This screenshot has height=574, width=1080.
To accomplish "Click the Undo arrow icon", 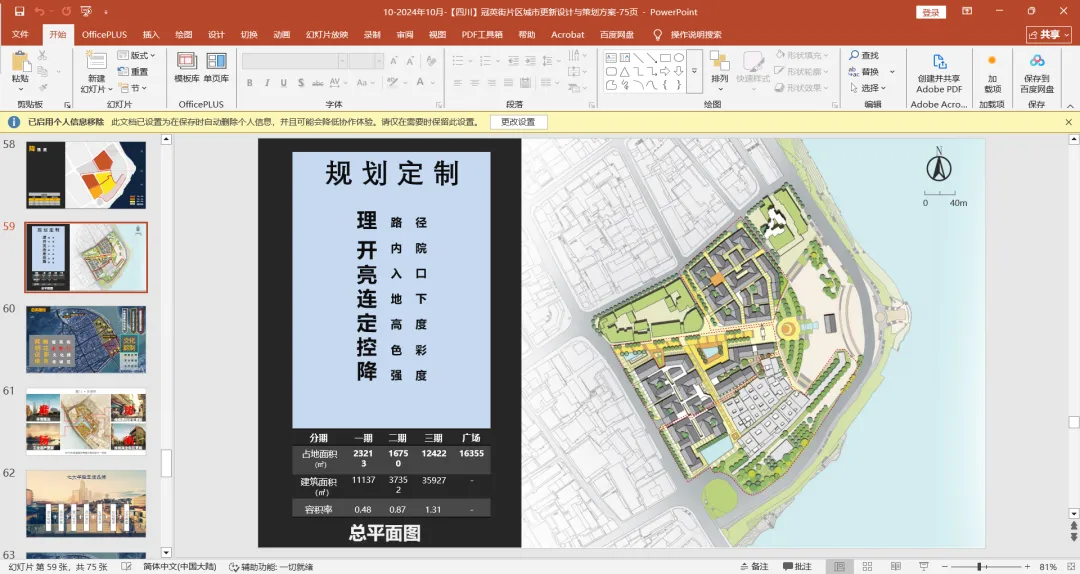I will point(39,12).
